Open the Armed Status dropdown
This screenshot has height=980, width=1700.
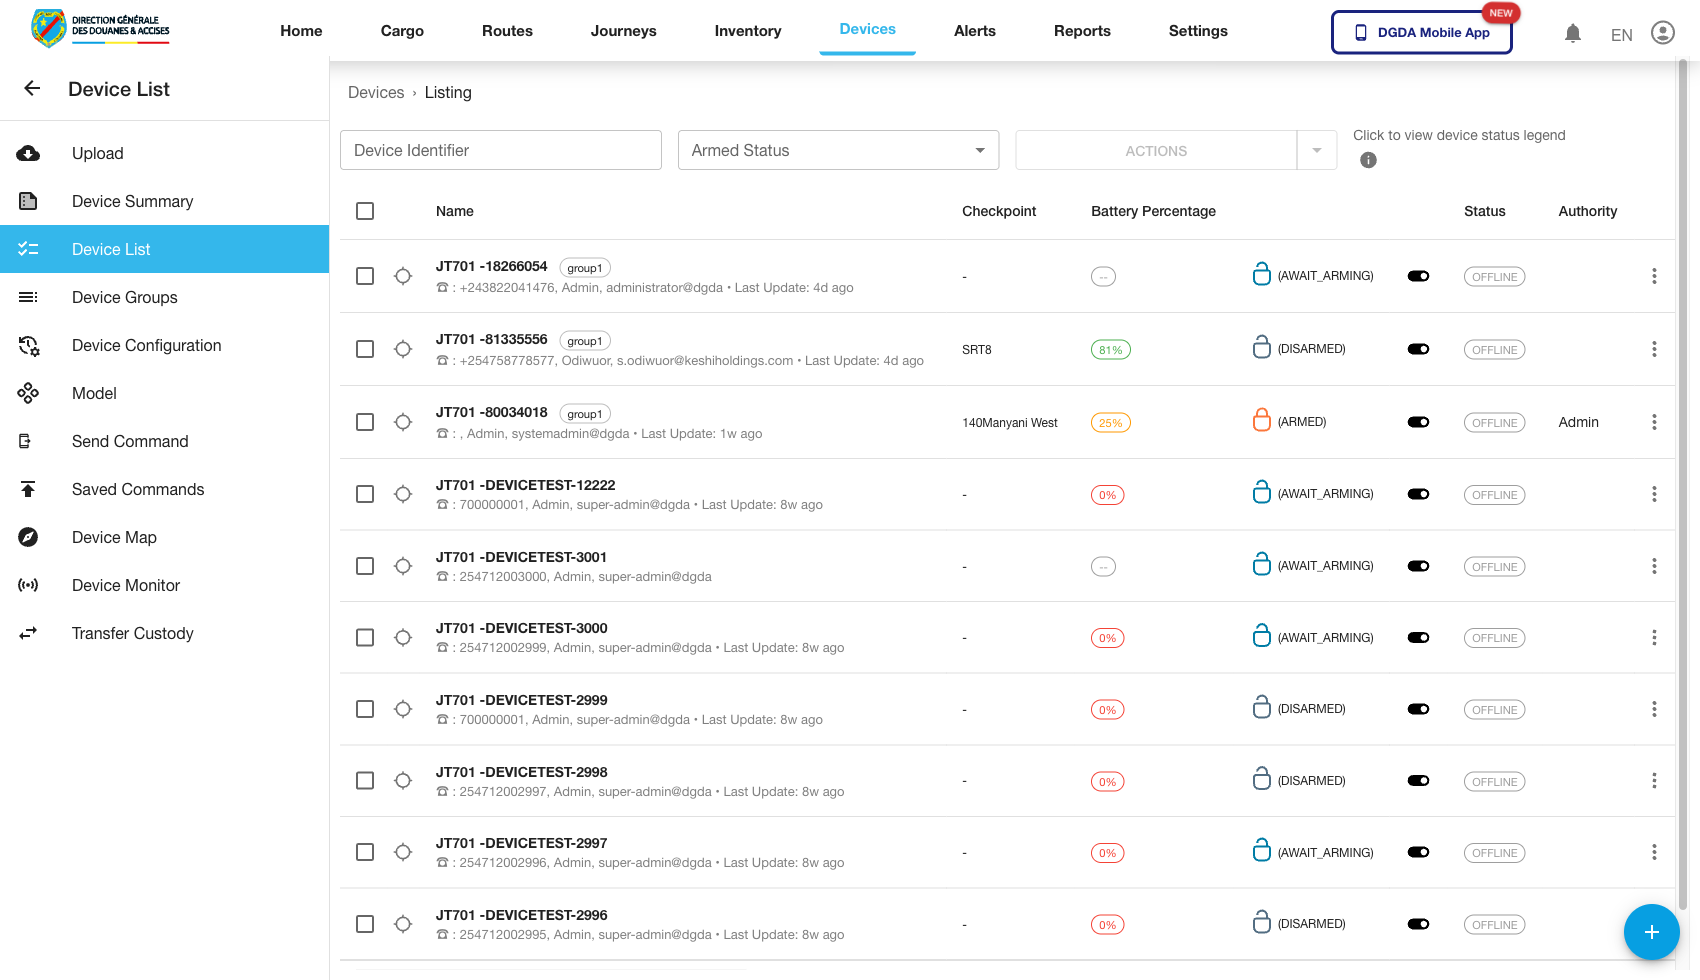click(838, 150)
